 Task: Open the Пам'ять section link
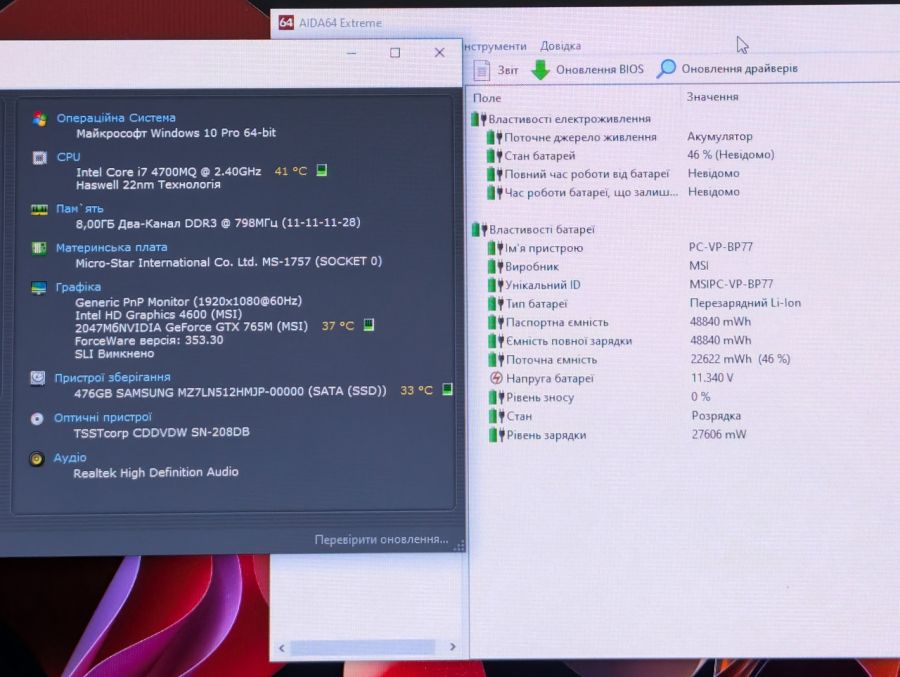pyautogui.click(x=80, y=208)
